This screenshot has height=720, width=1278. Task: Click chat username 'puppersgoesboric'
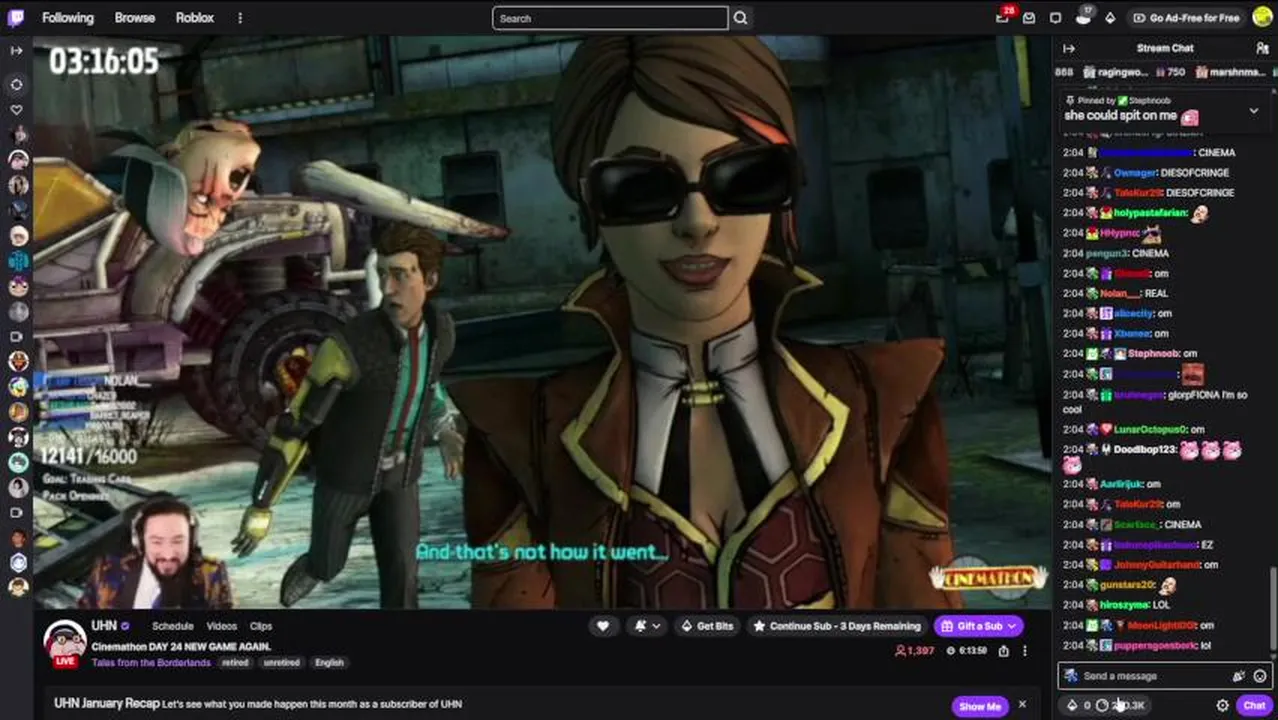[x=1156, y=646]
